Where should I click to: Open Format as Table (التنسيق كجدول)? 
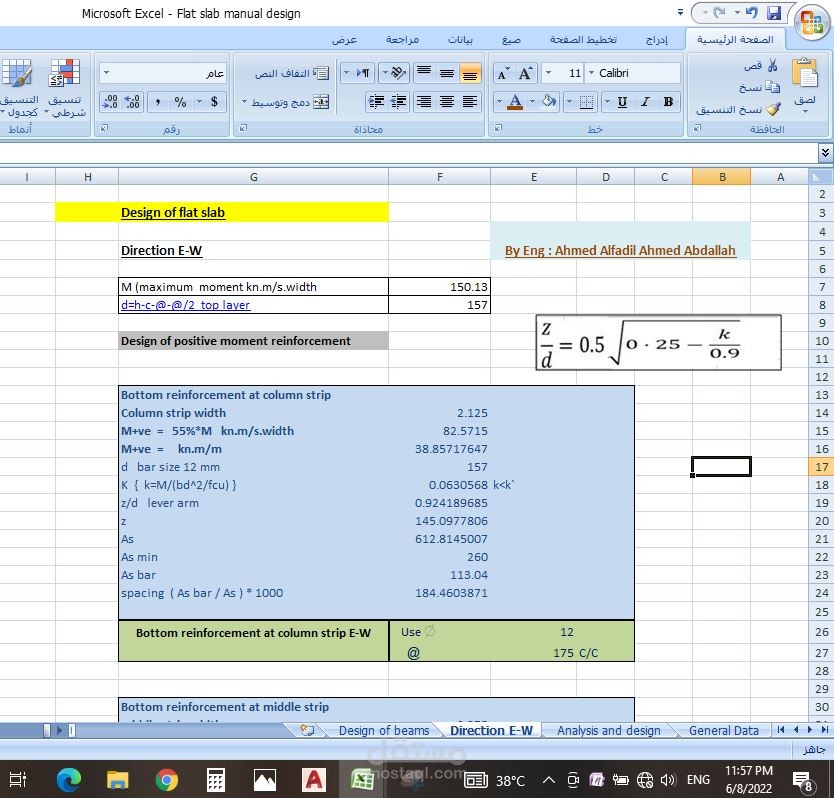pos(18,87)
